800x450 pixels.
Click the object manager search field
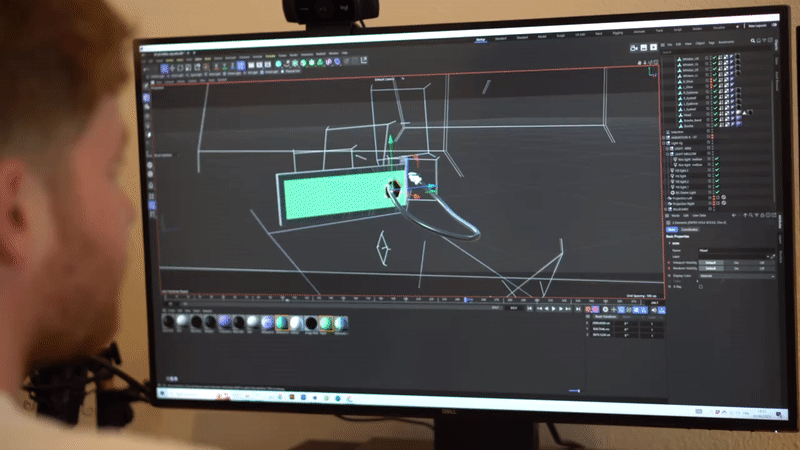click(x=717, y=52)
